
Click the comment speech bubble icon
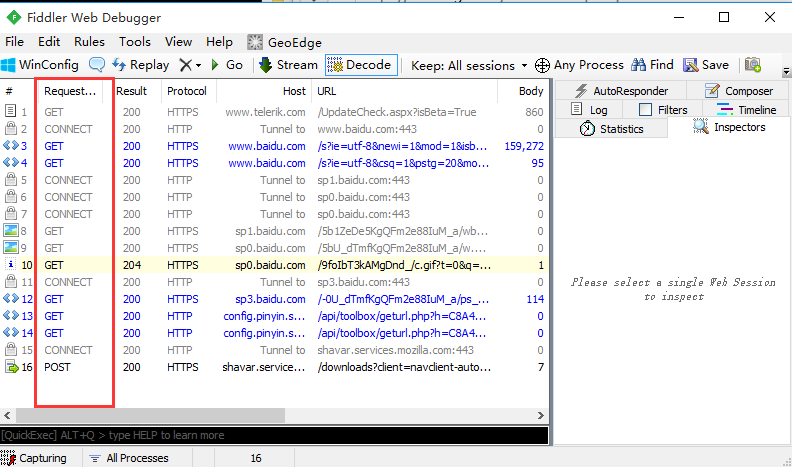97,65
